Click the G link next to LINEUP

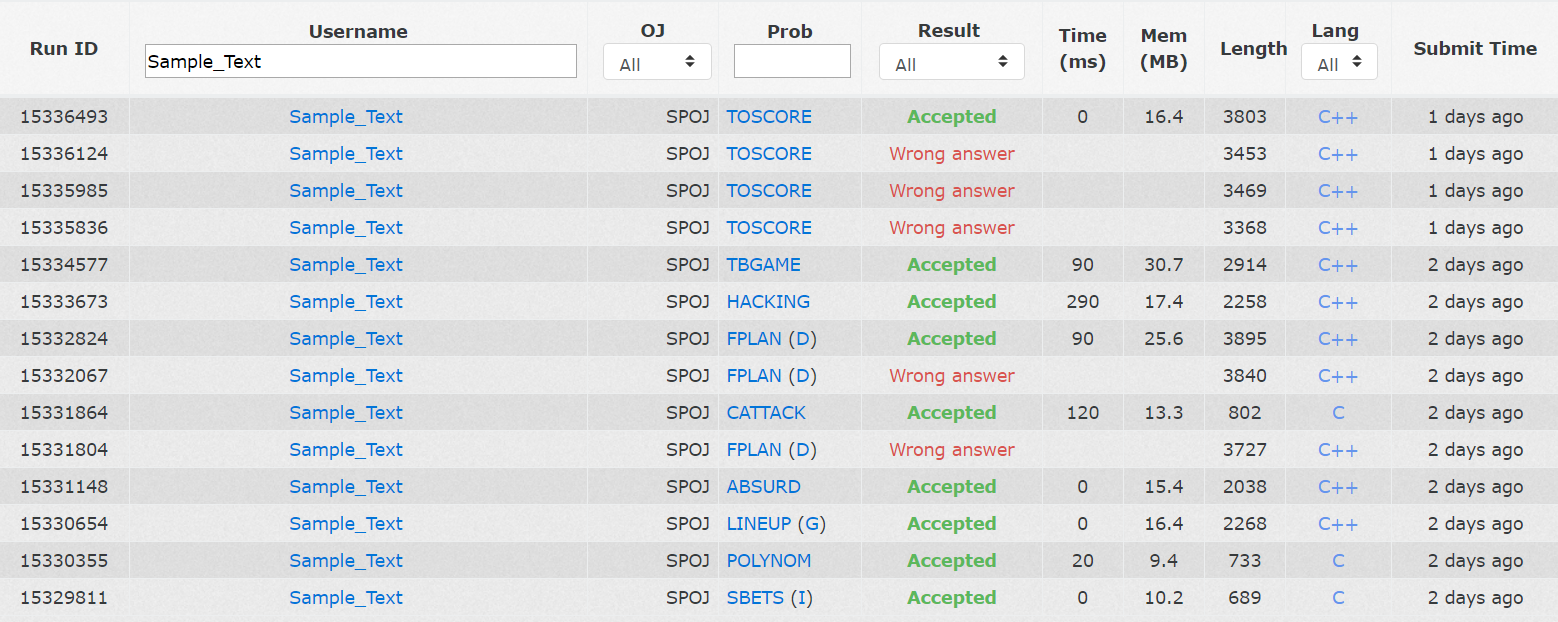[x=811, y=524]
